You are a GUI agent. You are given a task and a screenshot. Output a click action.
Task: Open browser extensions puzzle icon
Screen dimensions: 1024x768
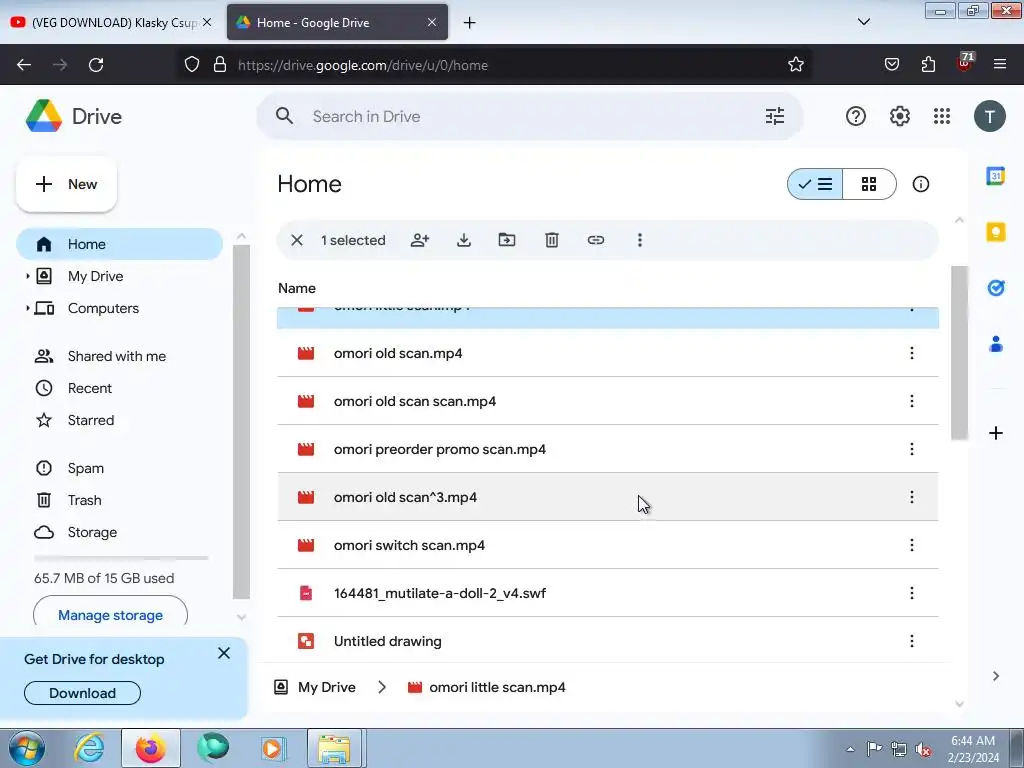[x=928, y=64]
